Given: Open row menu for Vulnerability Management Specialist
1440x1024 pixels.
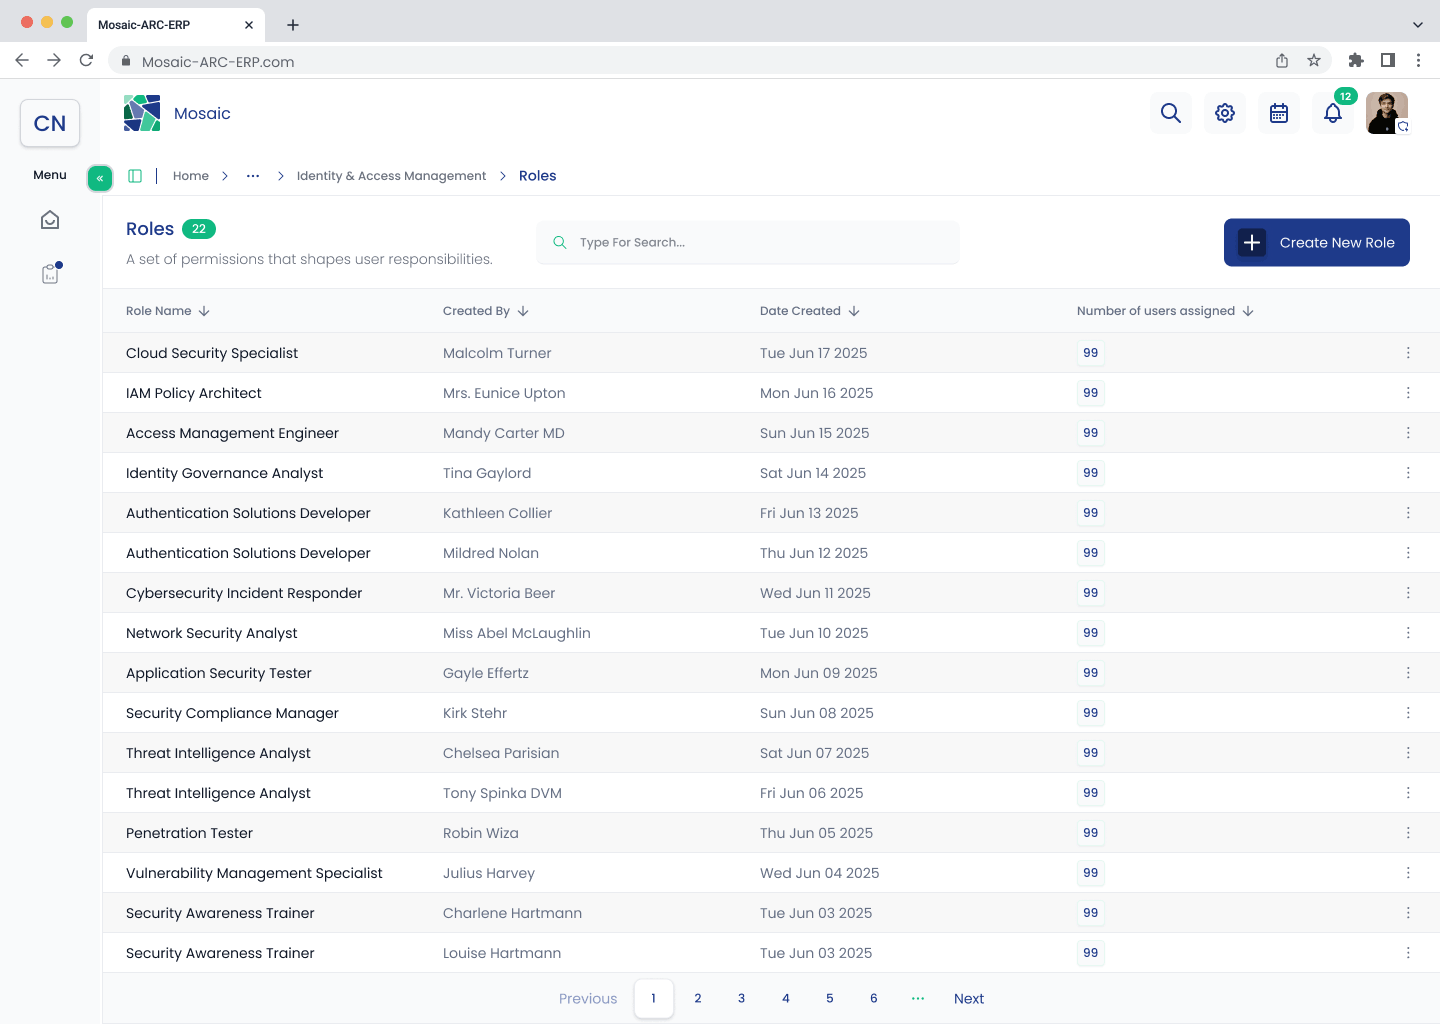Looking at the screenshot, I should (x=1408, y=873).
